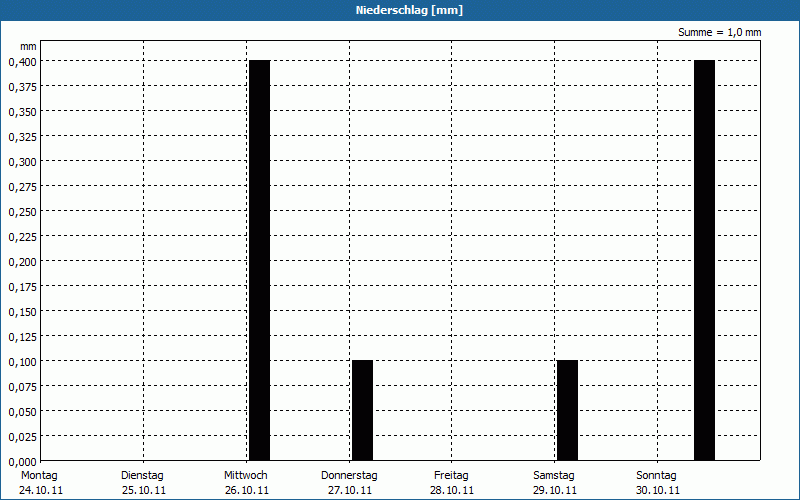Click the date 28.10.11

(x=452, y=490)
